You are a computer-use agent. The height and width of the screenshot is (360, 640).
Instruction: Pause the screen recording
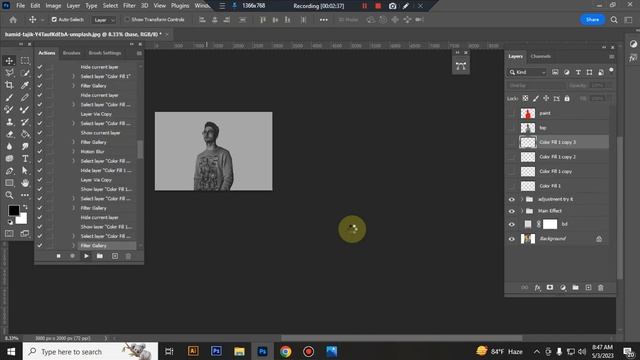click(x=364, y=6)
